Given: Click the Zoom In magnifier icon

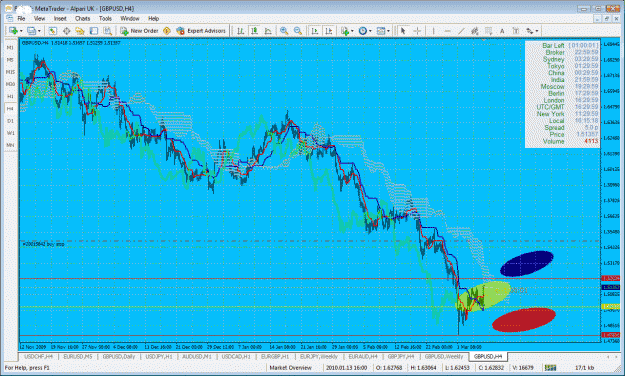Looking at the screenshot, I should pyautogui.click(x=284, y=31).
